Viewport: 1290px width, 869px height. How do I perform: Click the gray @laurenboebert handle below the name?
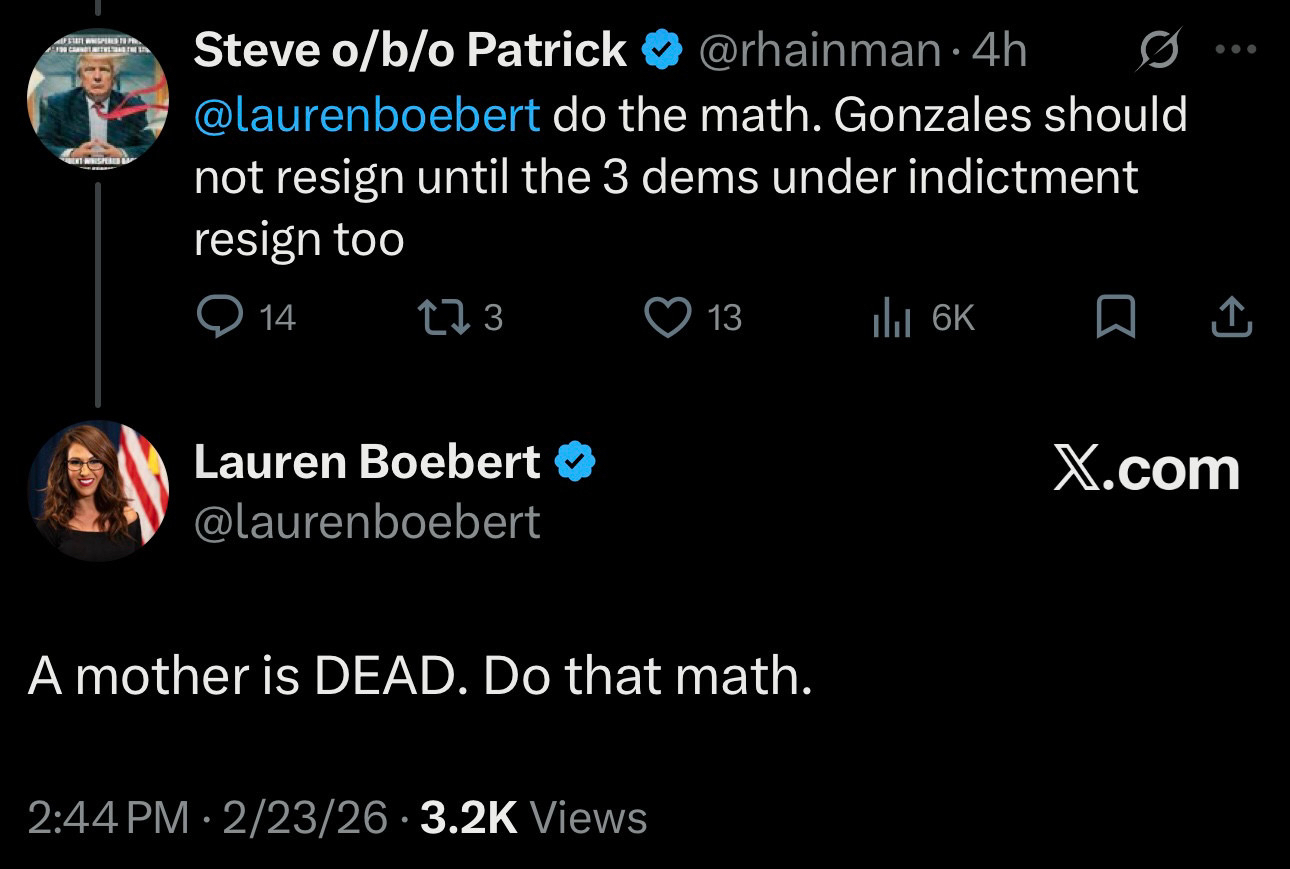point(366,522)
